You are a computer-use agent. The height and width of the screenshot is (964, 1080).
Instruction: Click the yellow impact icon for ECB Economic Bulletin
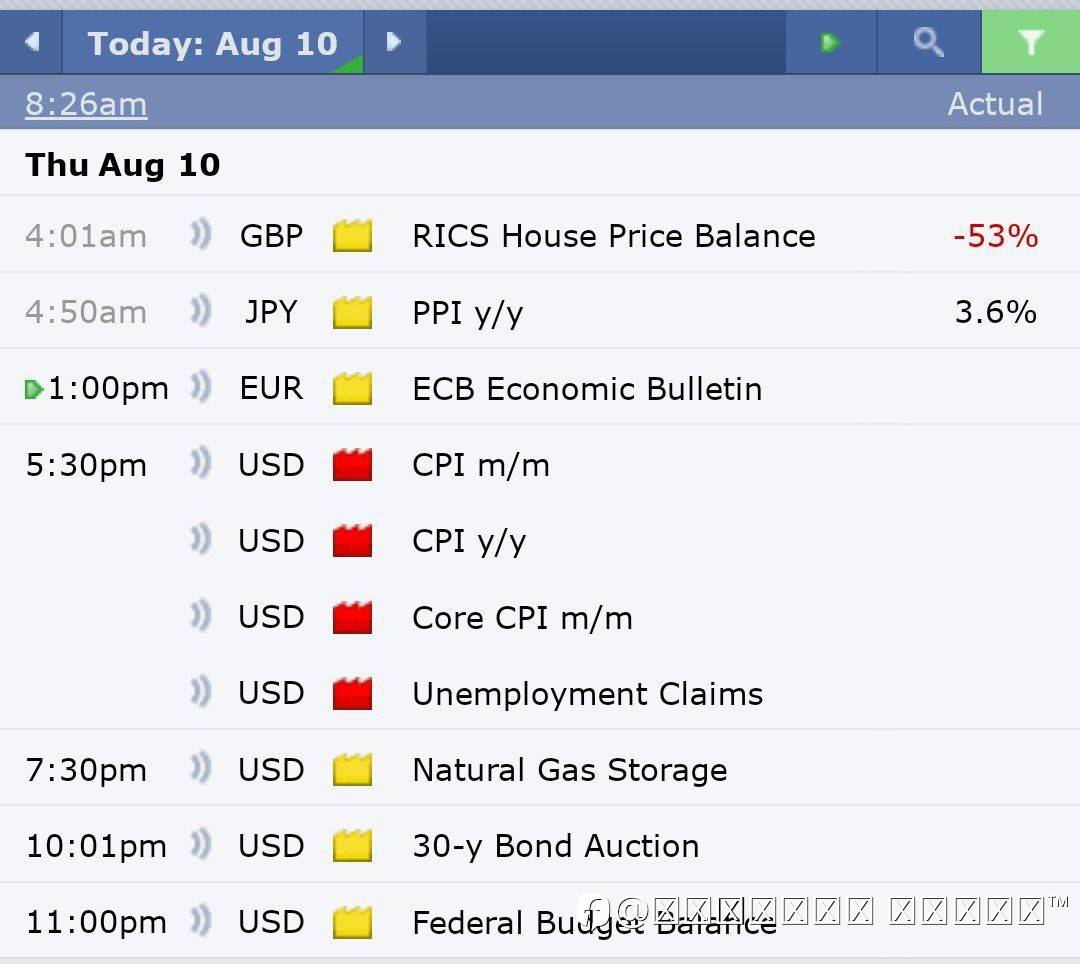pos(352,389)
